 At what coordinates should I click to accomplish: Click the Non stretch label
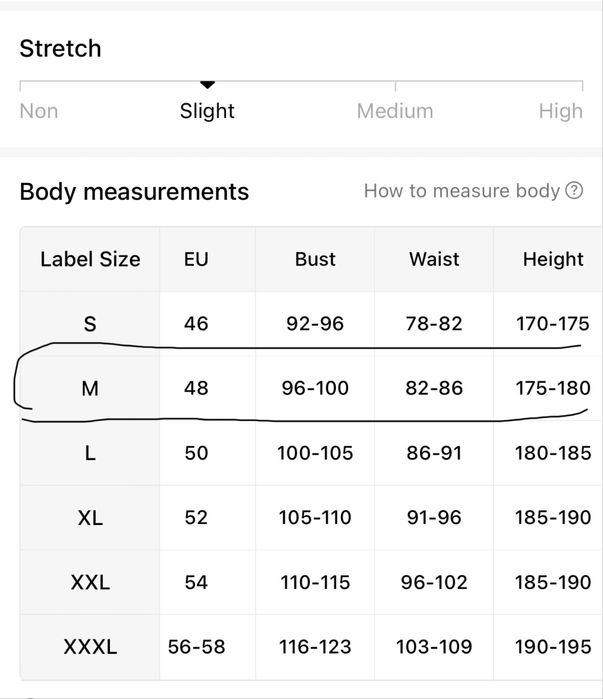tap(39, 111)
